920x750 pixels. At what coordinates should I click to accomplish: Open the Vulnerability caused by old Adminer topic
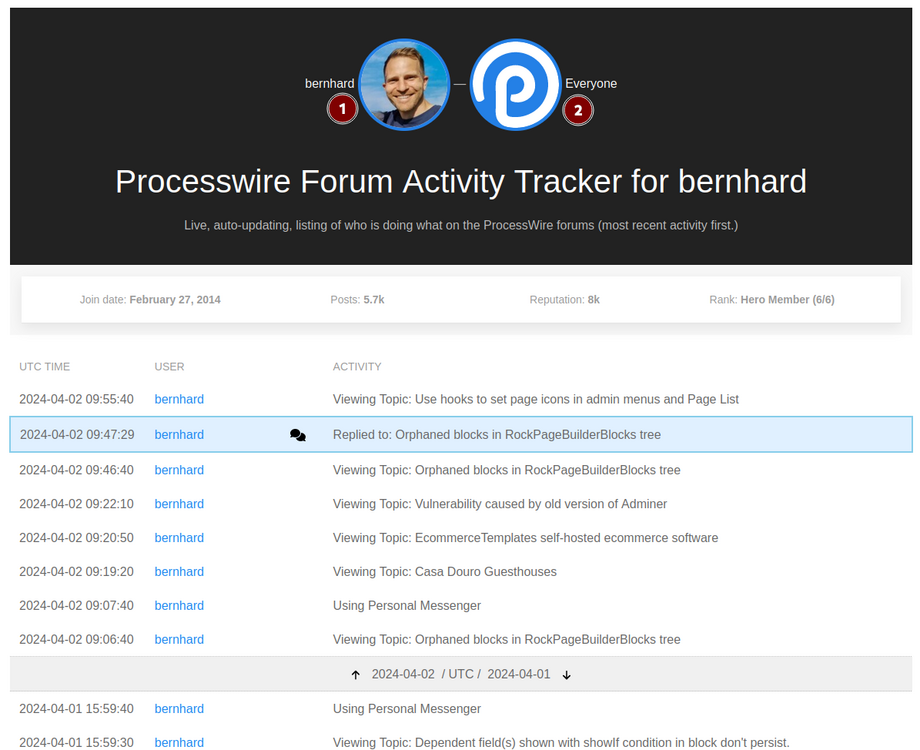[x=500, y=504]
